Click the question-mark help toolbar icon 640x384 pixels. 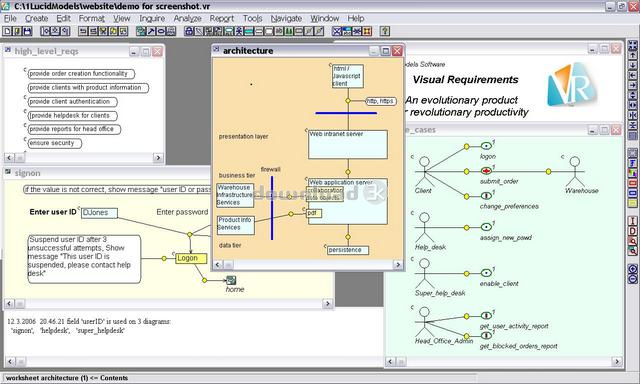point(384,31)
